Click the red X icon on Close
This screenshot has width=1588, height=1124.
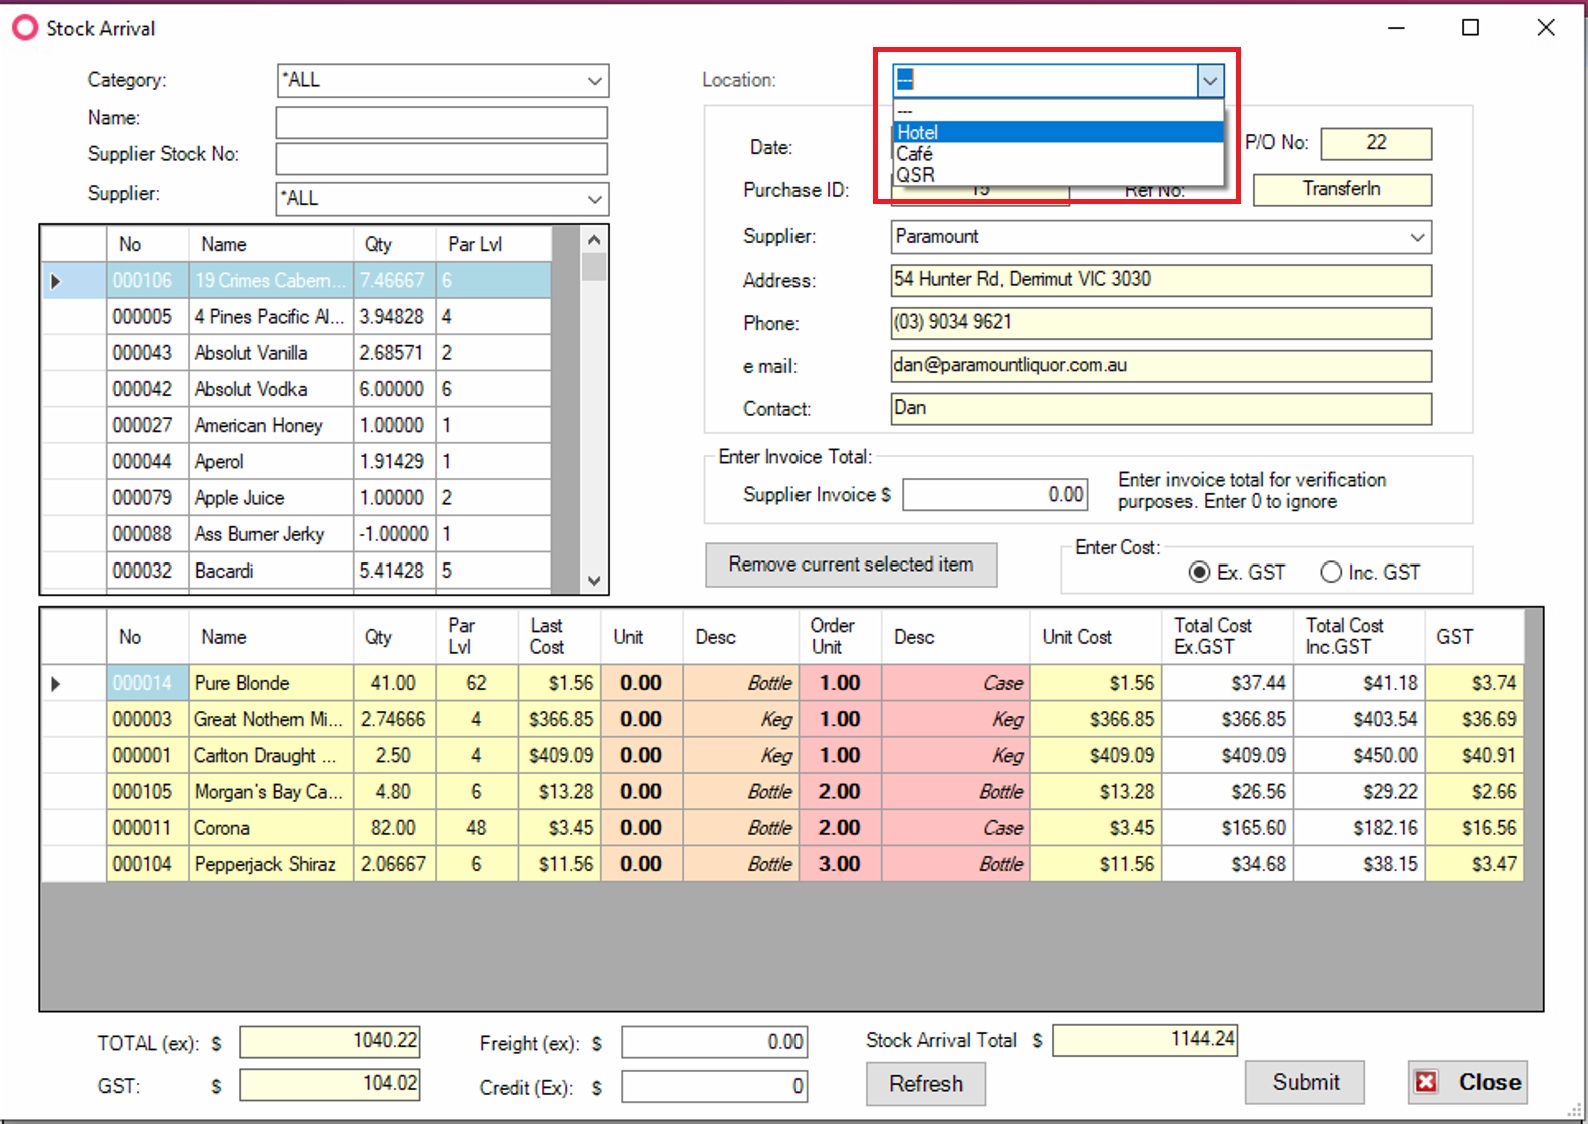click(x=1426, y=1082)
